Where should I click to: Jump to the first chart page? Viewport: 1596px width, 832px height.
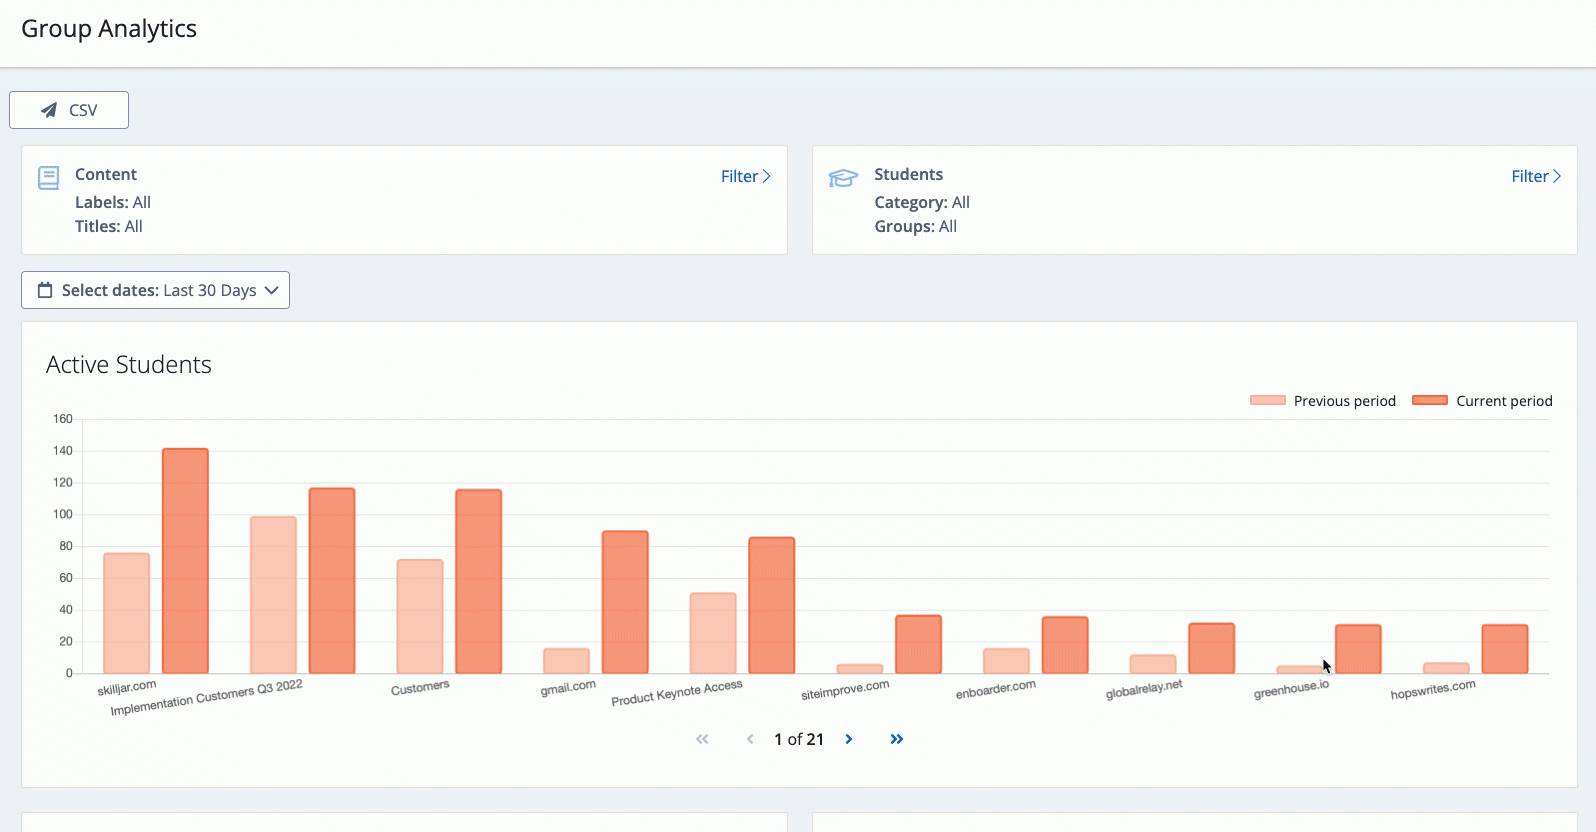click(702, 739)
